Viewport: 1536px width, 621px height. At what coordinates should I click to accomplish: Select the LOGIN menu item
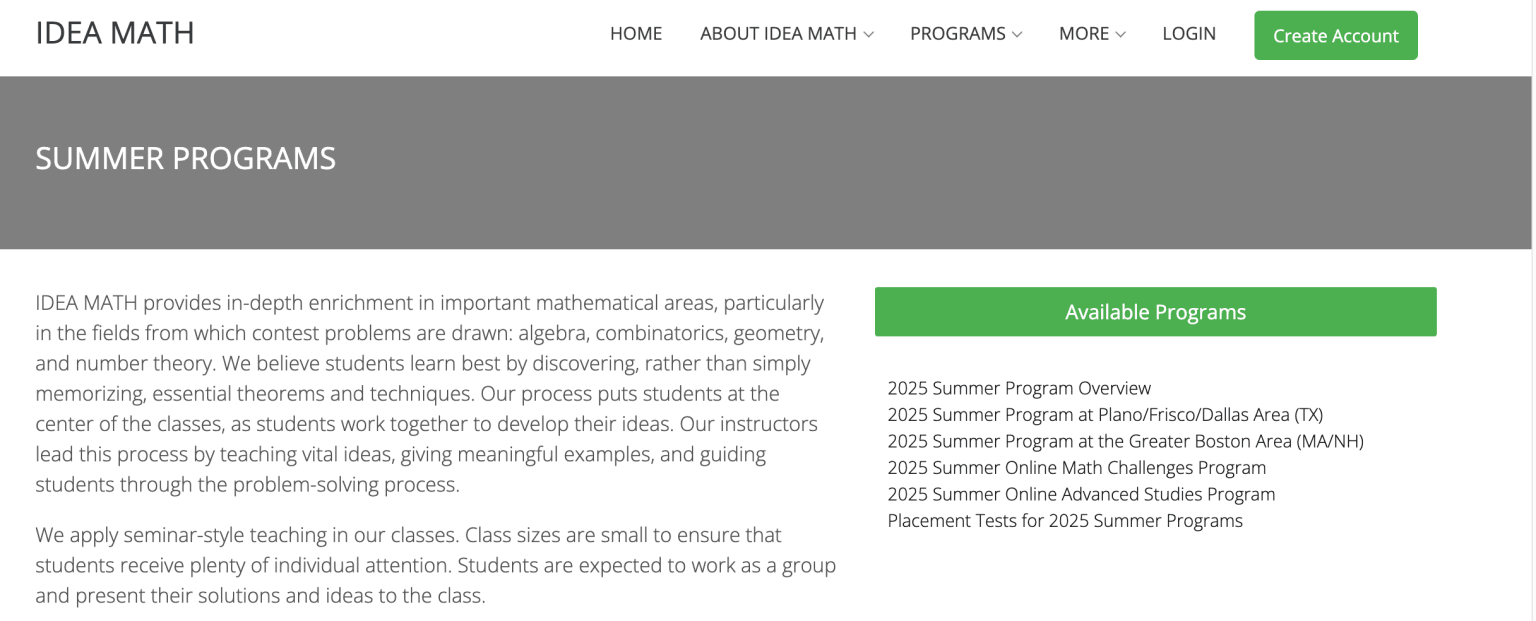[x=1189, y=33]
